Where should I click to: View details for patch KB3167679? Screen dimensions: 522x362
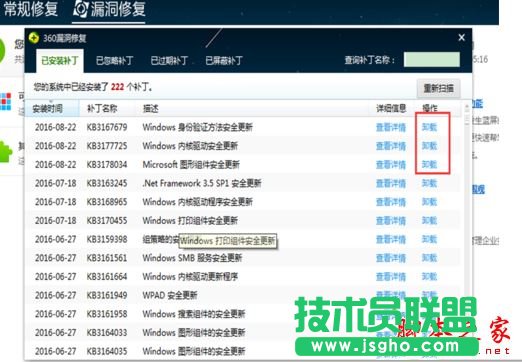point(391,127)
